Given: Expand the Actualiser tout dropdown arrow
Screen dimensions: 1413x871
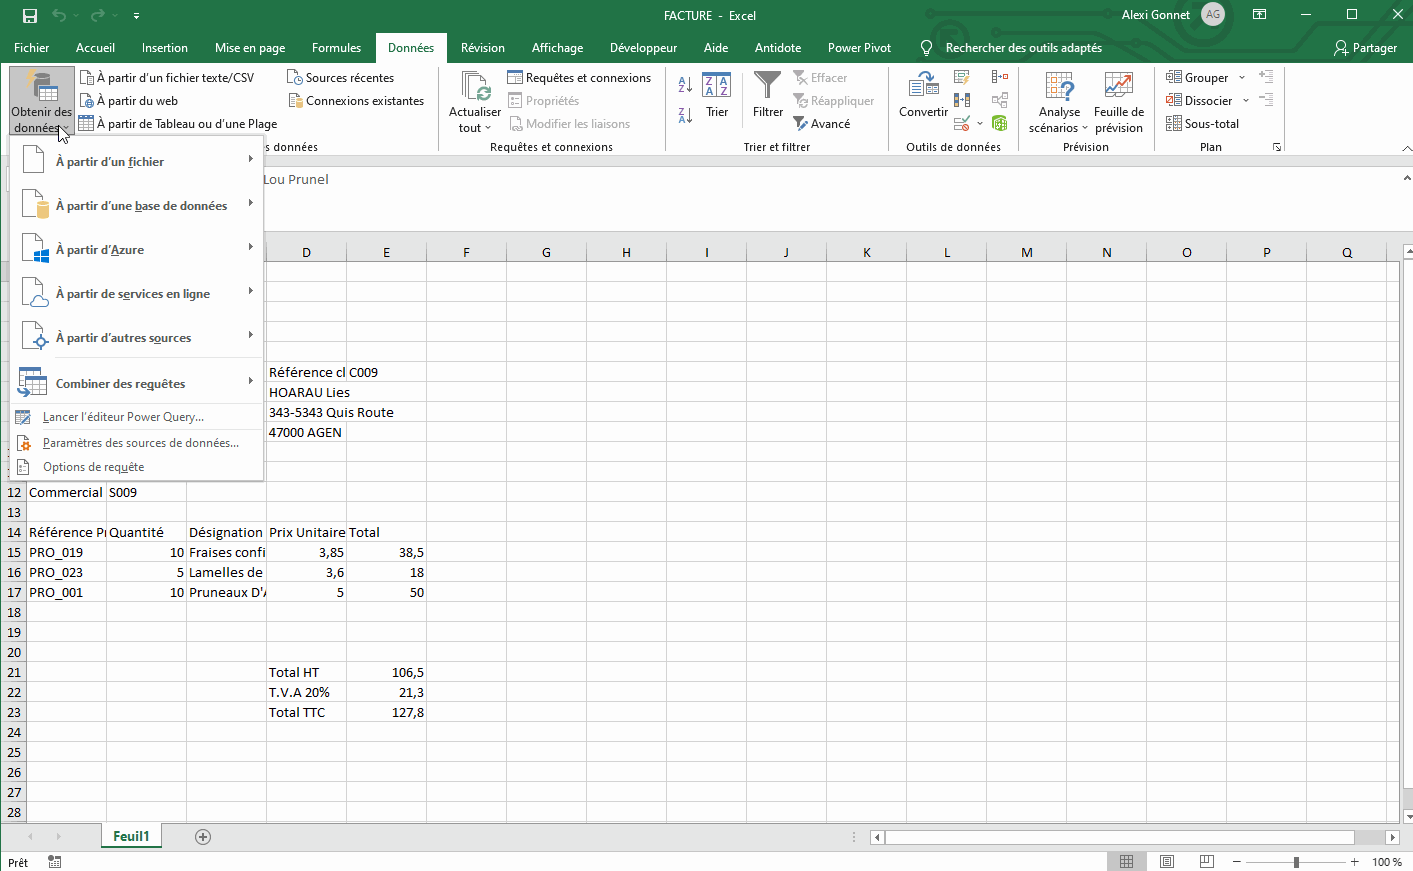Looking at the screenshot, I should click(x=487, y=128).
